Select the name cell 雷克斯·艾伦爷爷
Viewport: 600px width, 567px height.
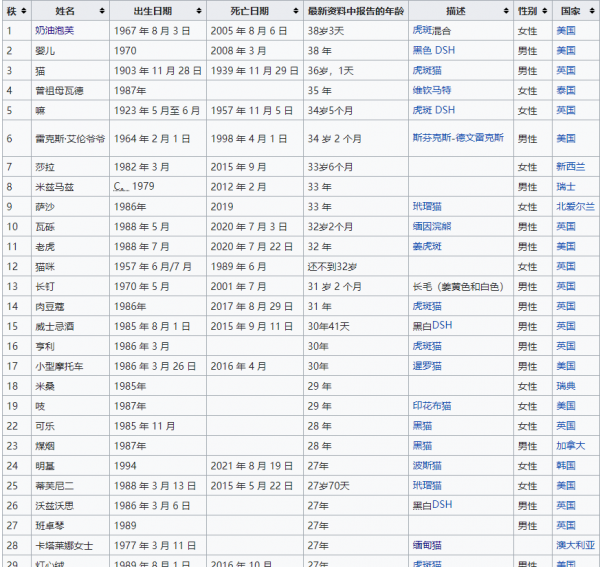point(70,138)
